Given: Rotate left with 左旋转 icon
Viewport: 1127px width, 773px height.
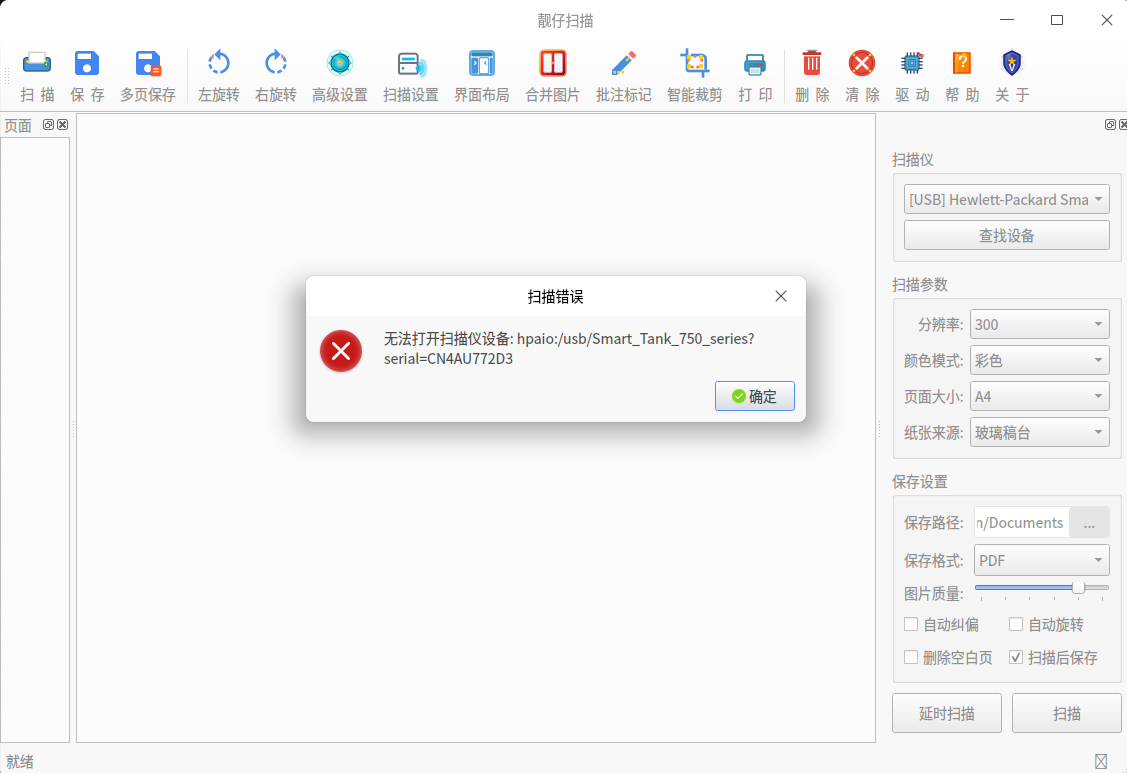Looking at the screenshot, I should (218, 63).
